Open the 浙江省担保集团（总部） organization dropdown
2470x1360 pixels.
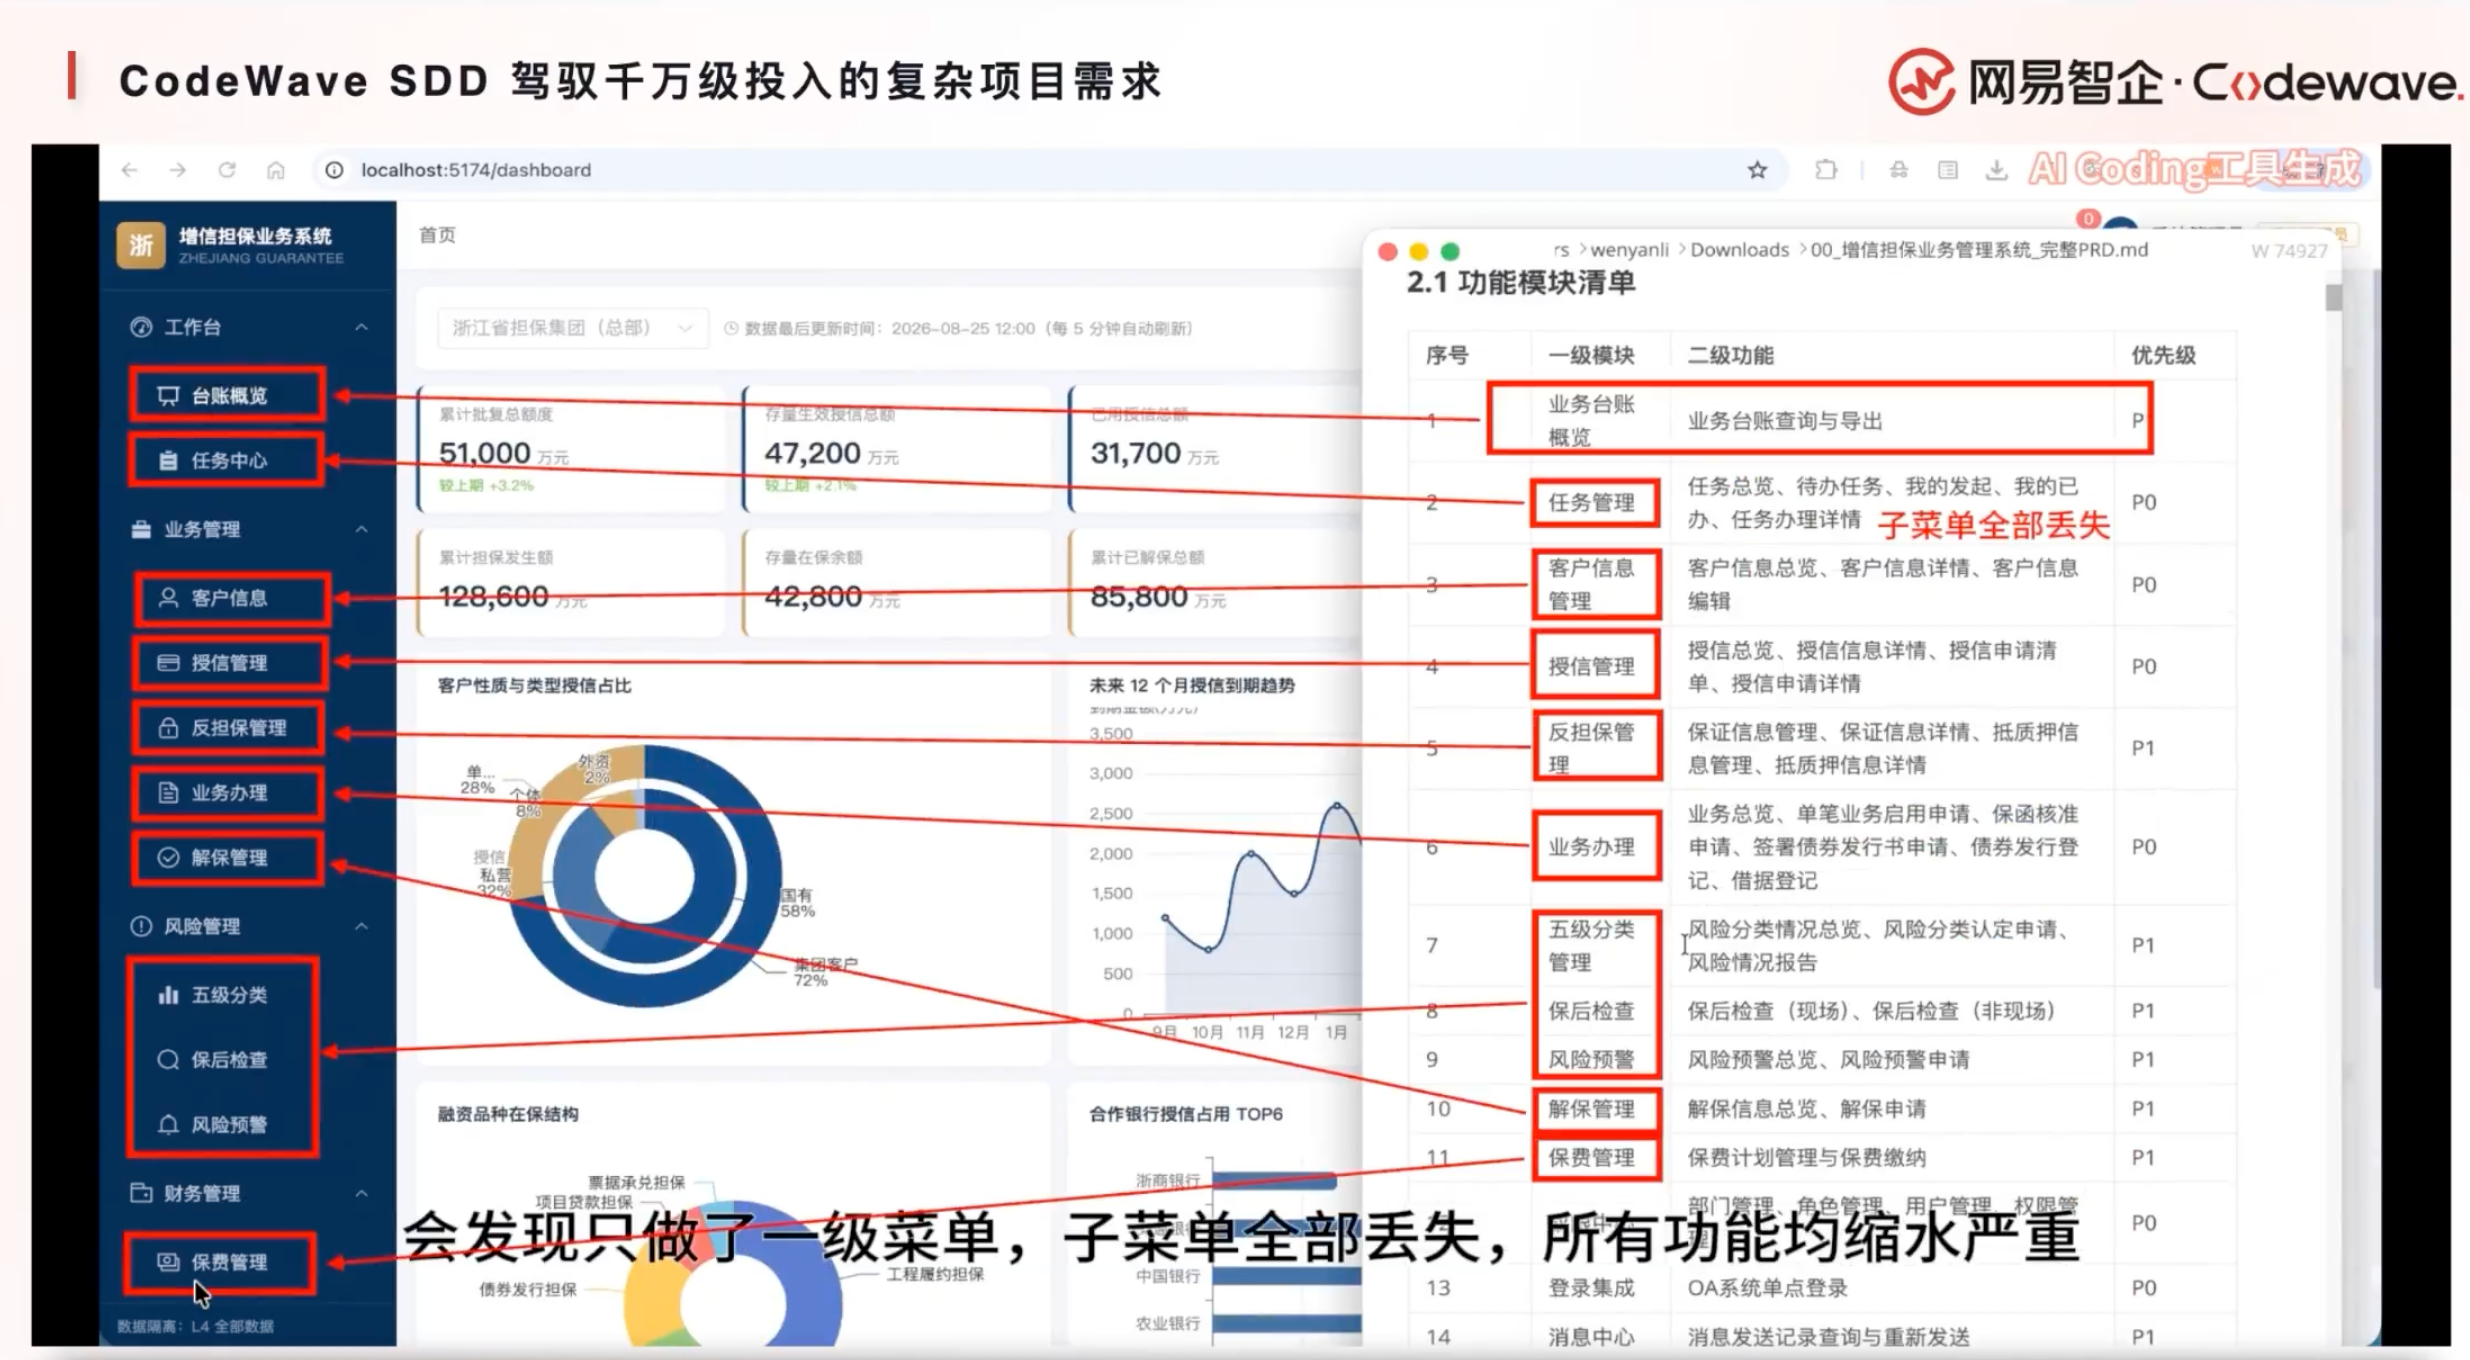(x=572, y=328)
